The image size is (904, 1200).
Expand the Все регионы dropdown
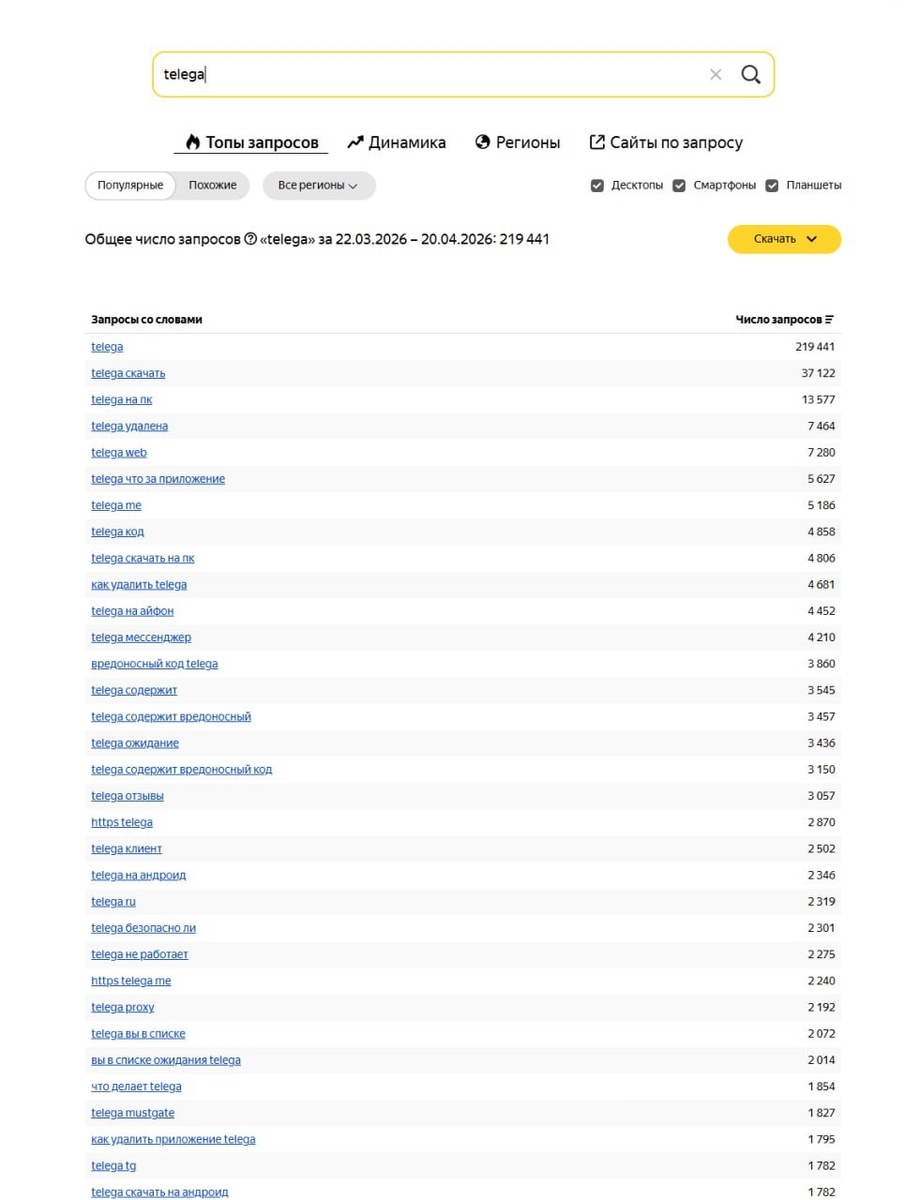click(x=318, y=186)
